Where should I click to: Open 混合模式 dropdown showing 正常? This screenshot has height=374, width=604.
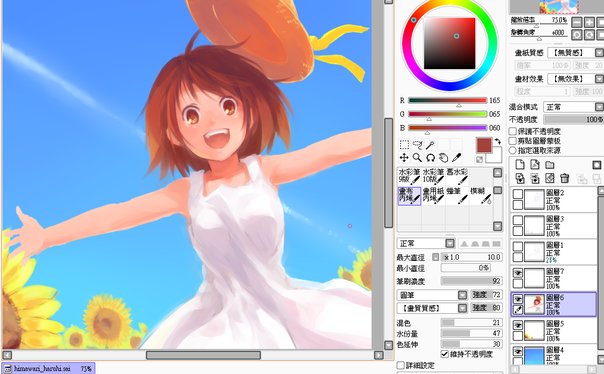(573, 107)
